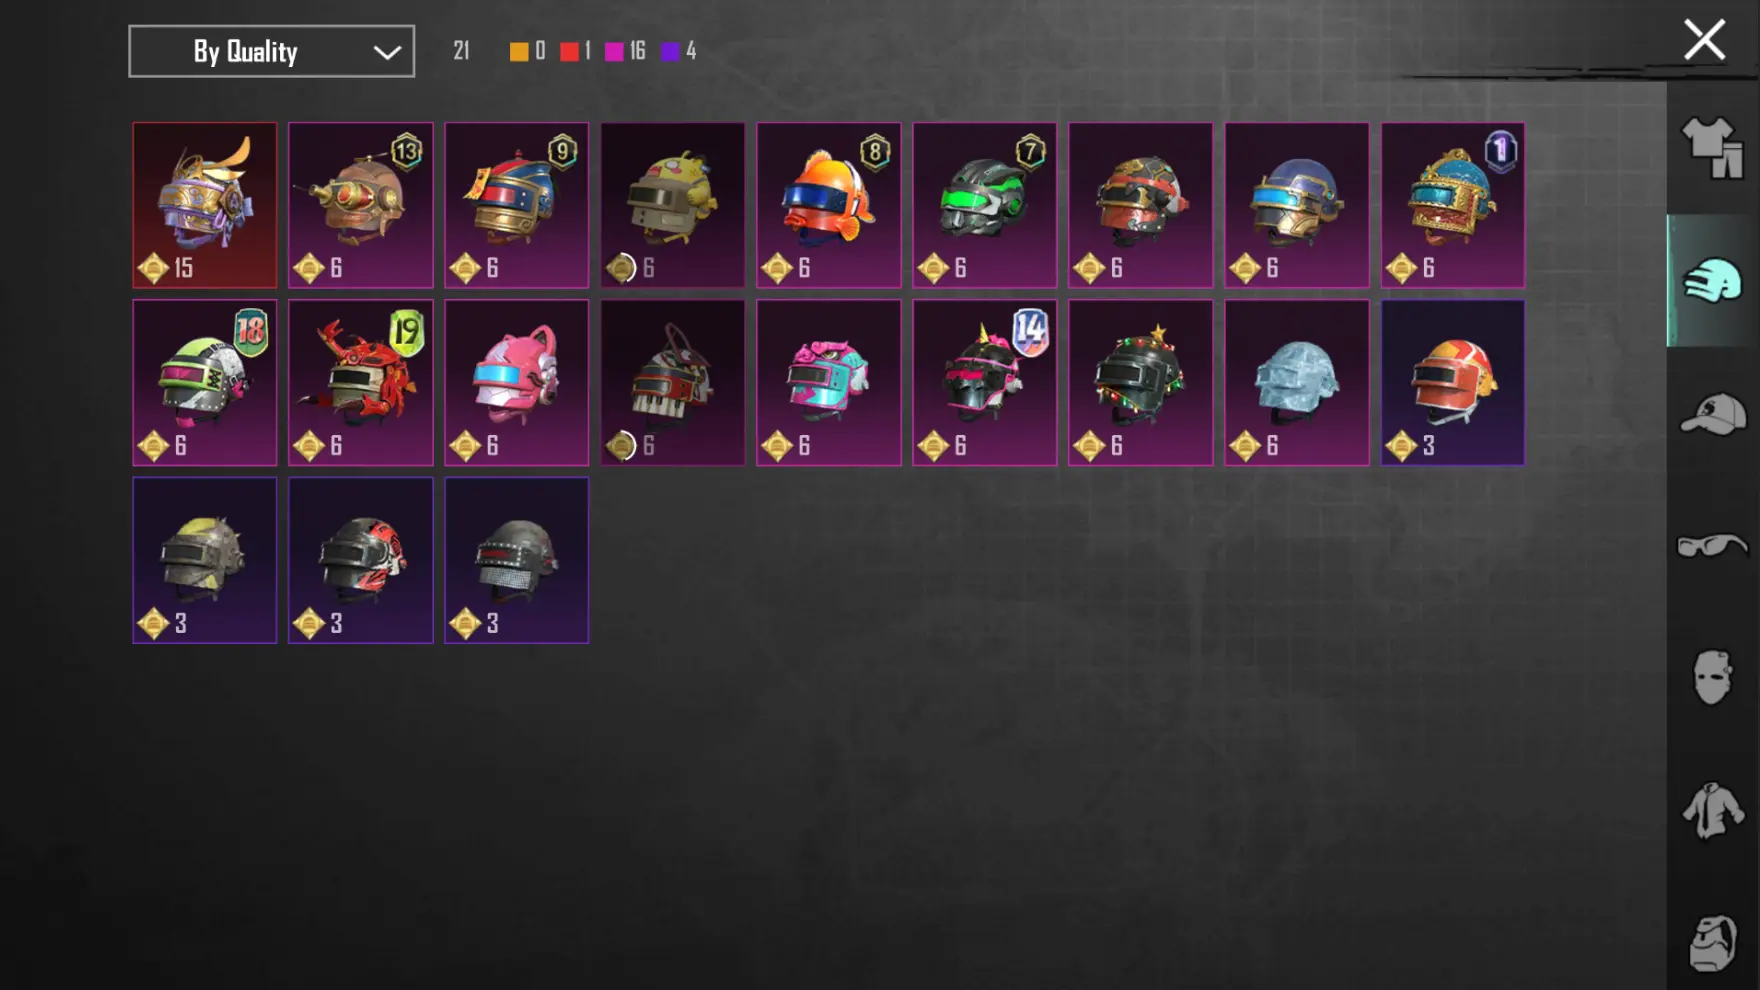Open the sunglasses category icon
This screenshot has height=990, width=1760.
[x=1712, y=546]
